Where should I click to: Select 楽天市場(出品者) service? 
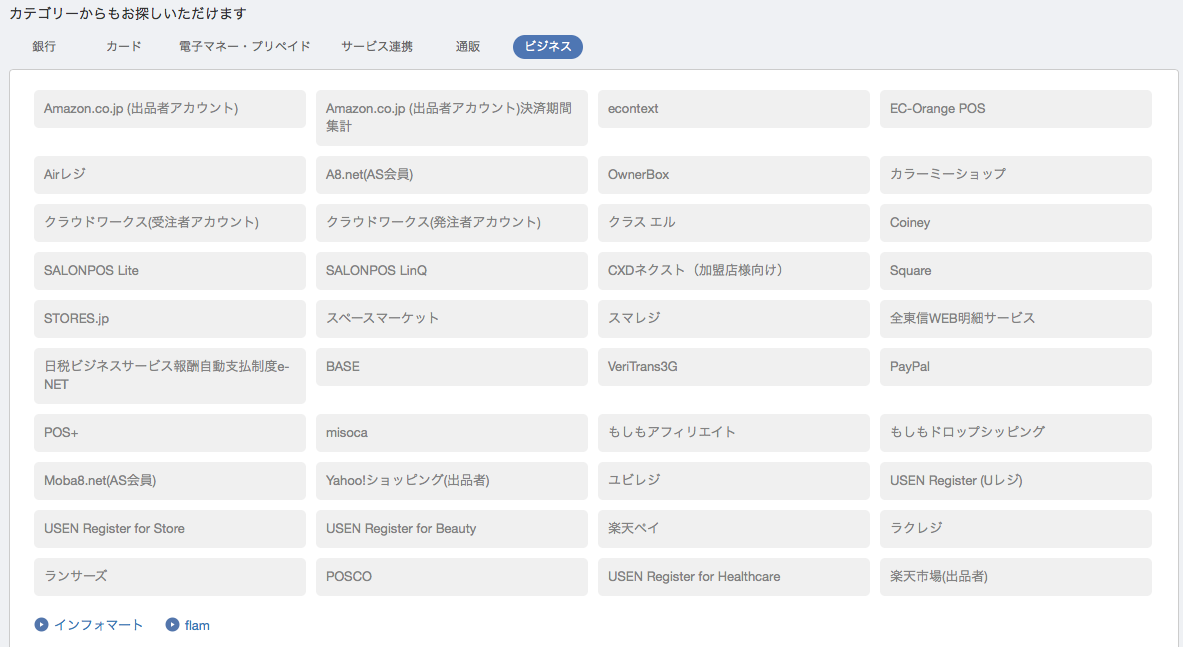[1016, 577]
